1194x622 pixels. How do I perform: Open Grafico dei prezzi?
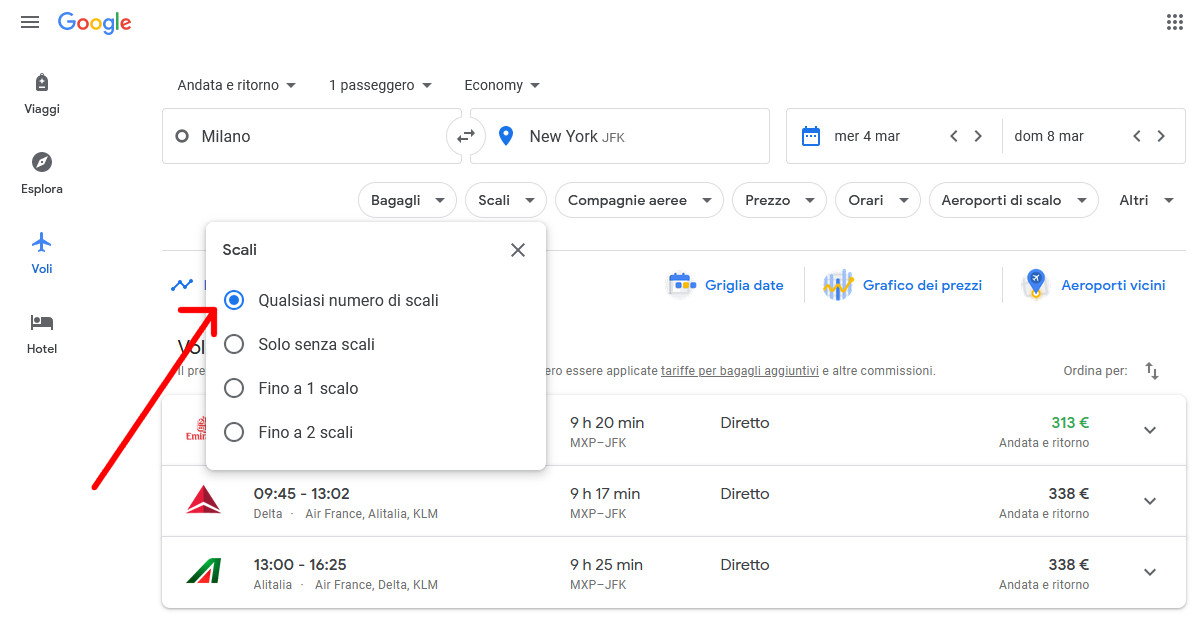(x=902, y=285)
